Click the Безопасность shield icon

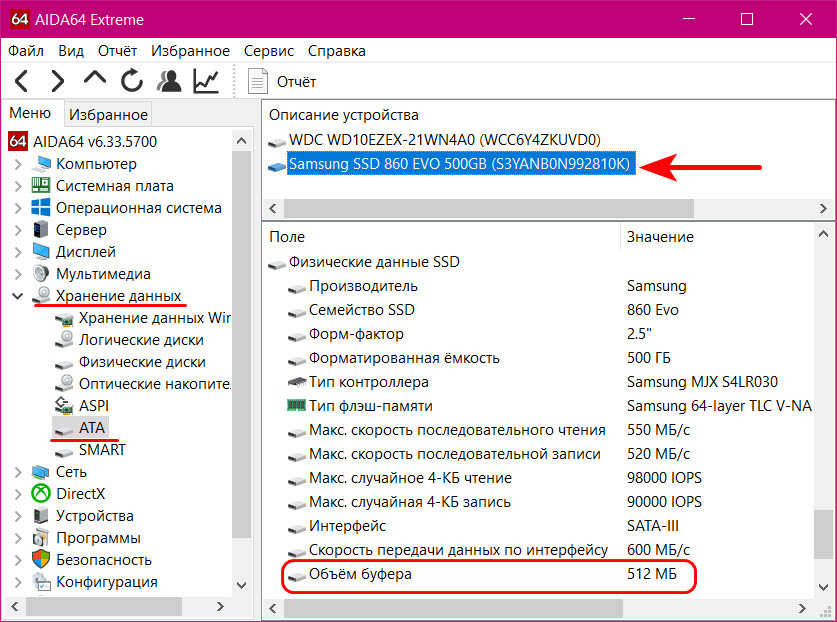(x=41, y=560)
